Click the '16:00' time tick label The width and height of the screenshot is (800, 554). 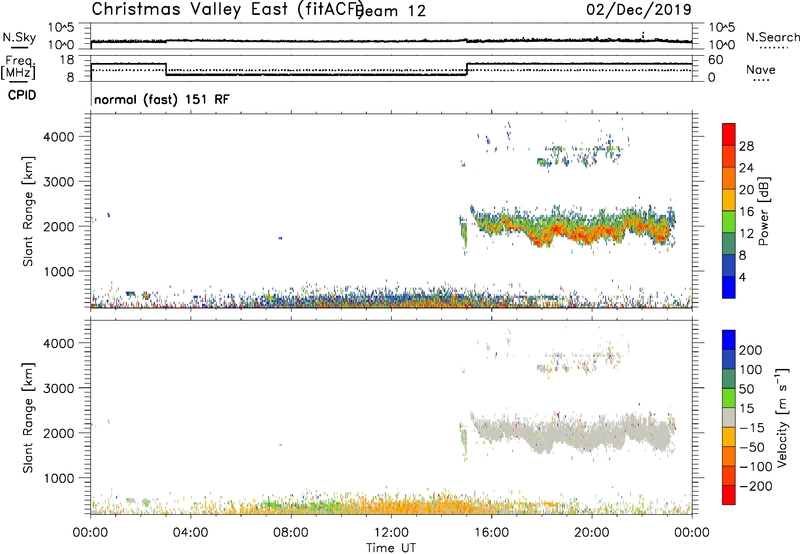click(x=491, y=533)
